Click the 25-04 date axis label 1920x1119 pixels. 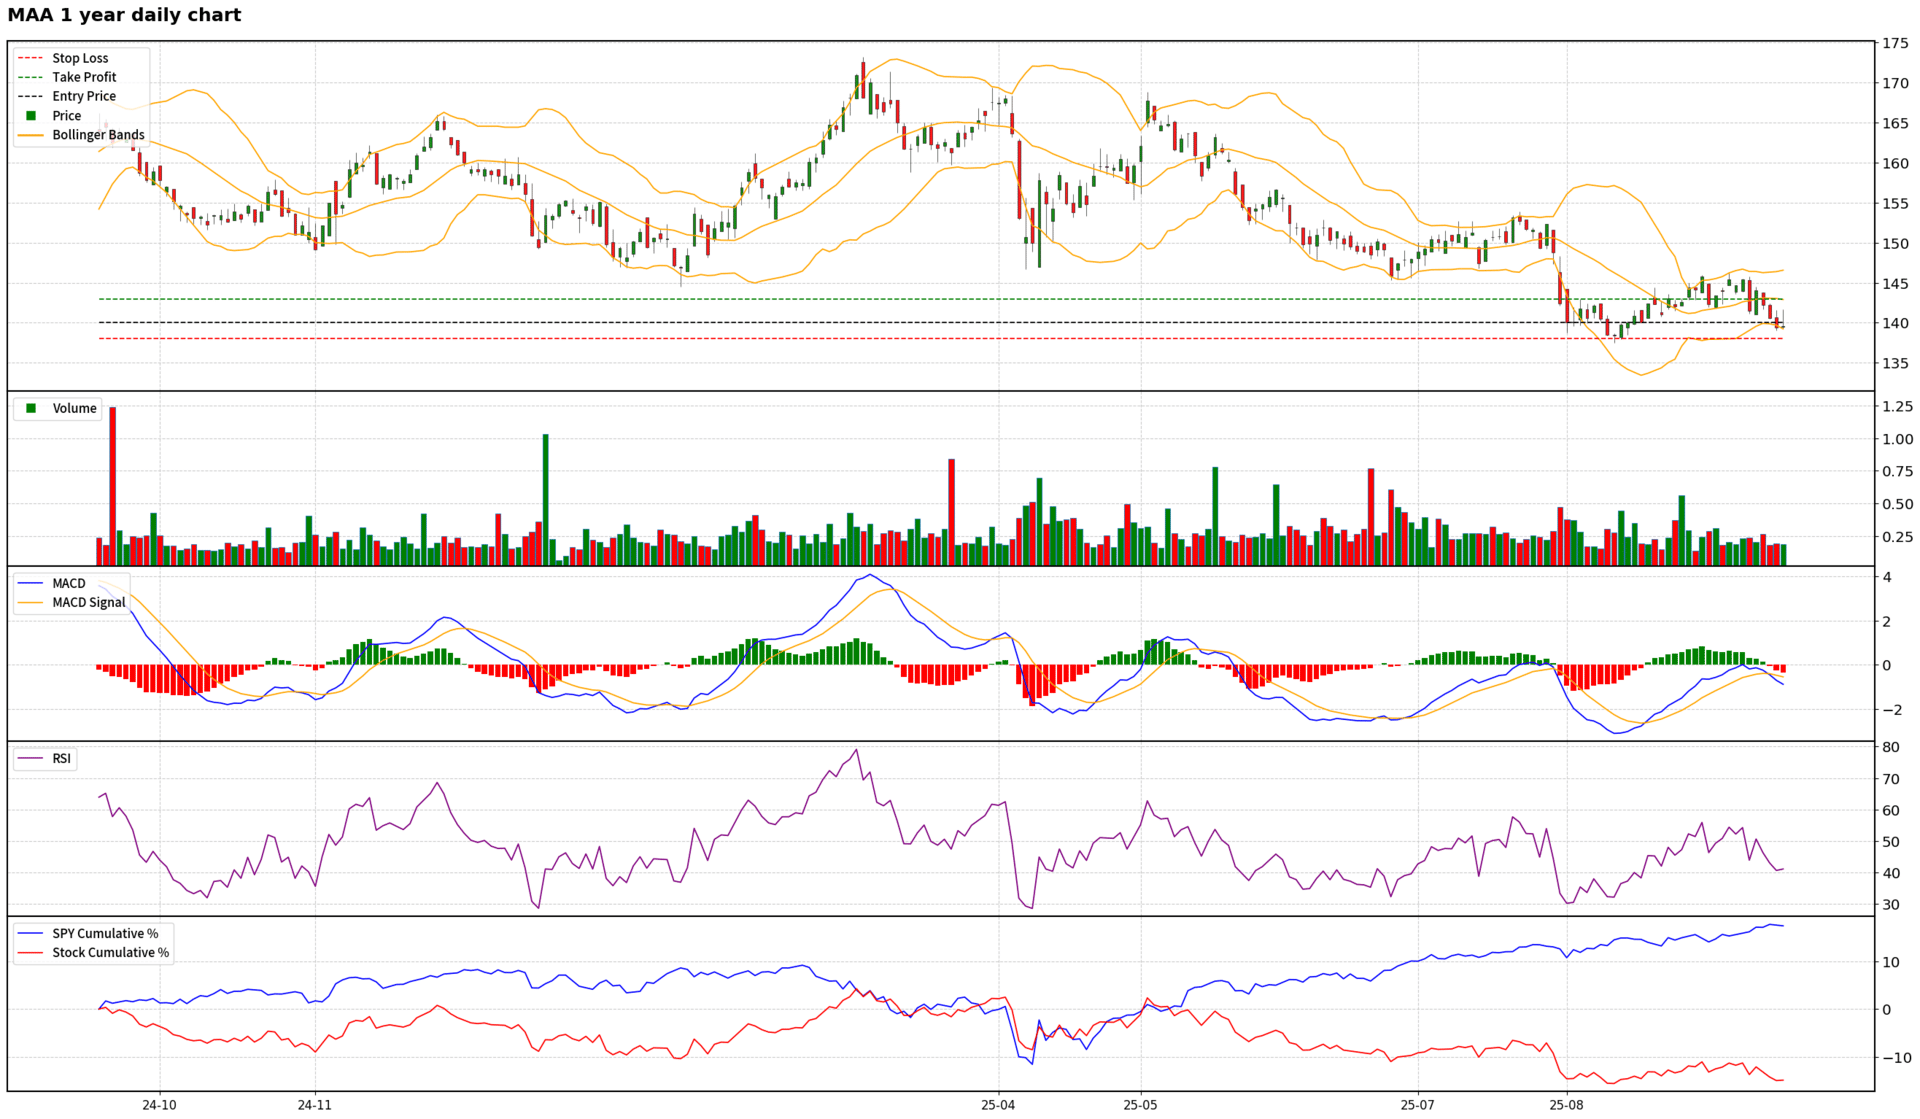[x=997, y=1105]
